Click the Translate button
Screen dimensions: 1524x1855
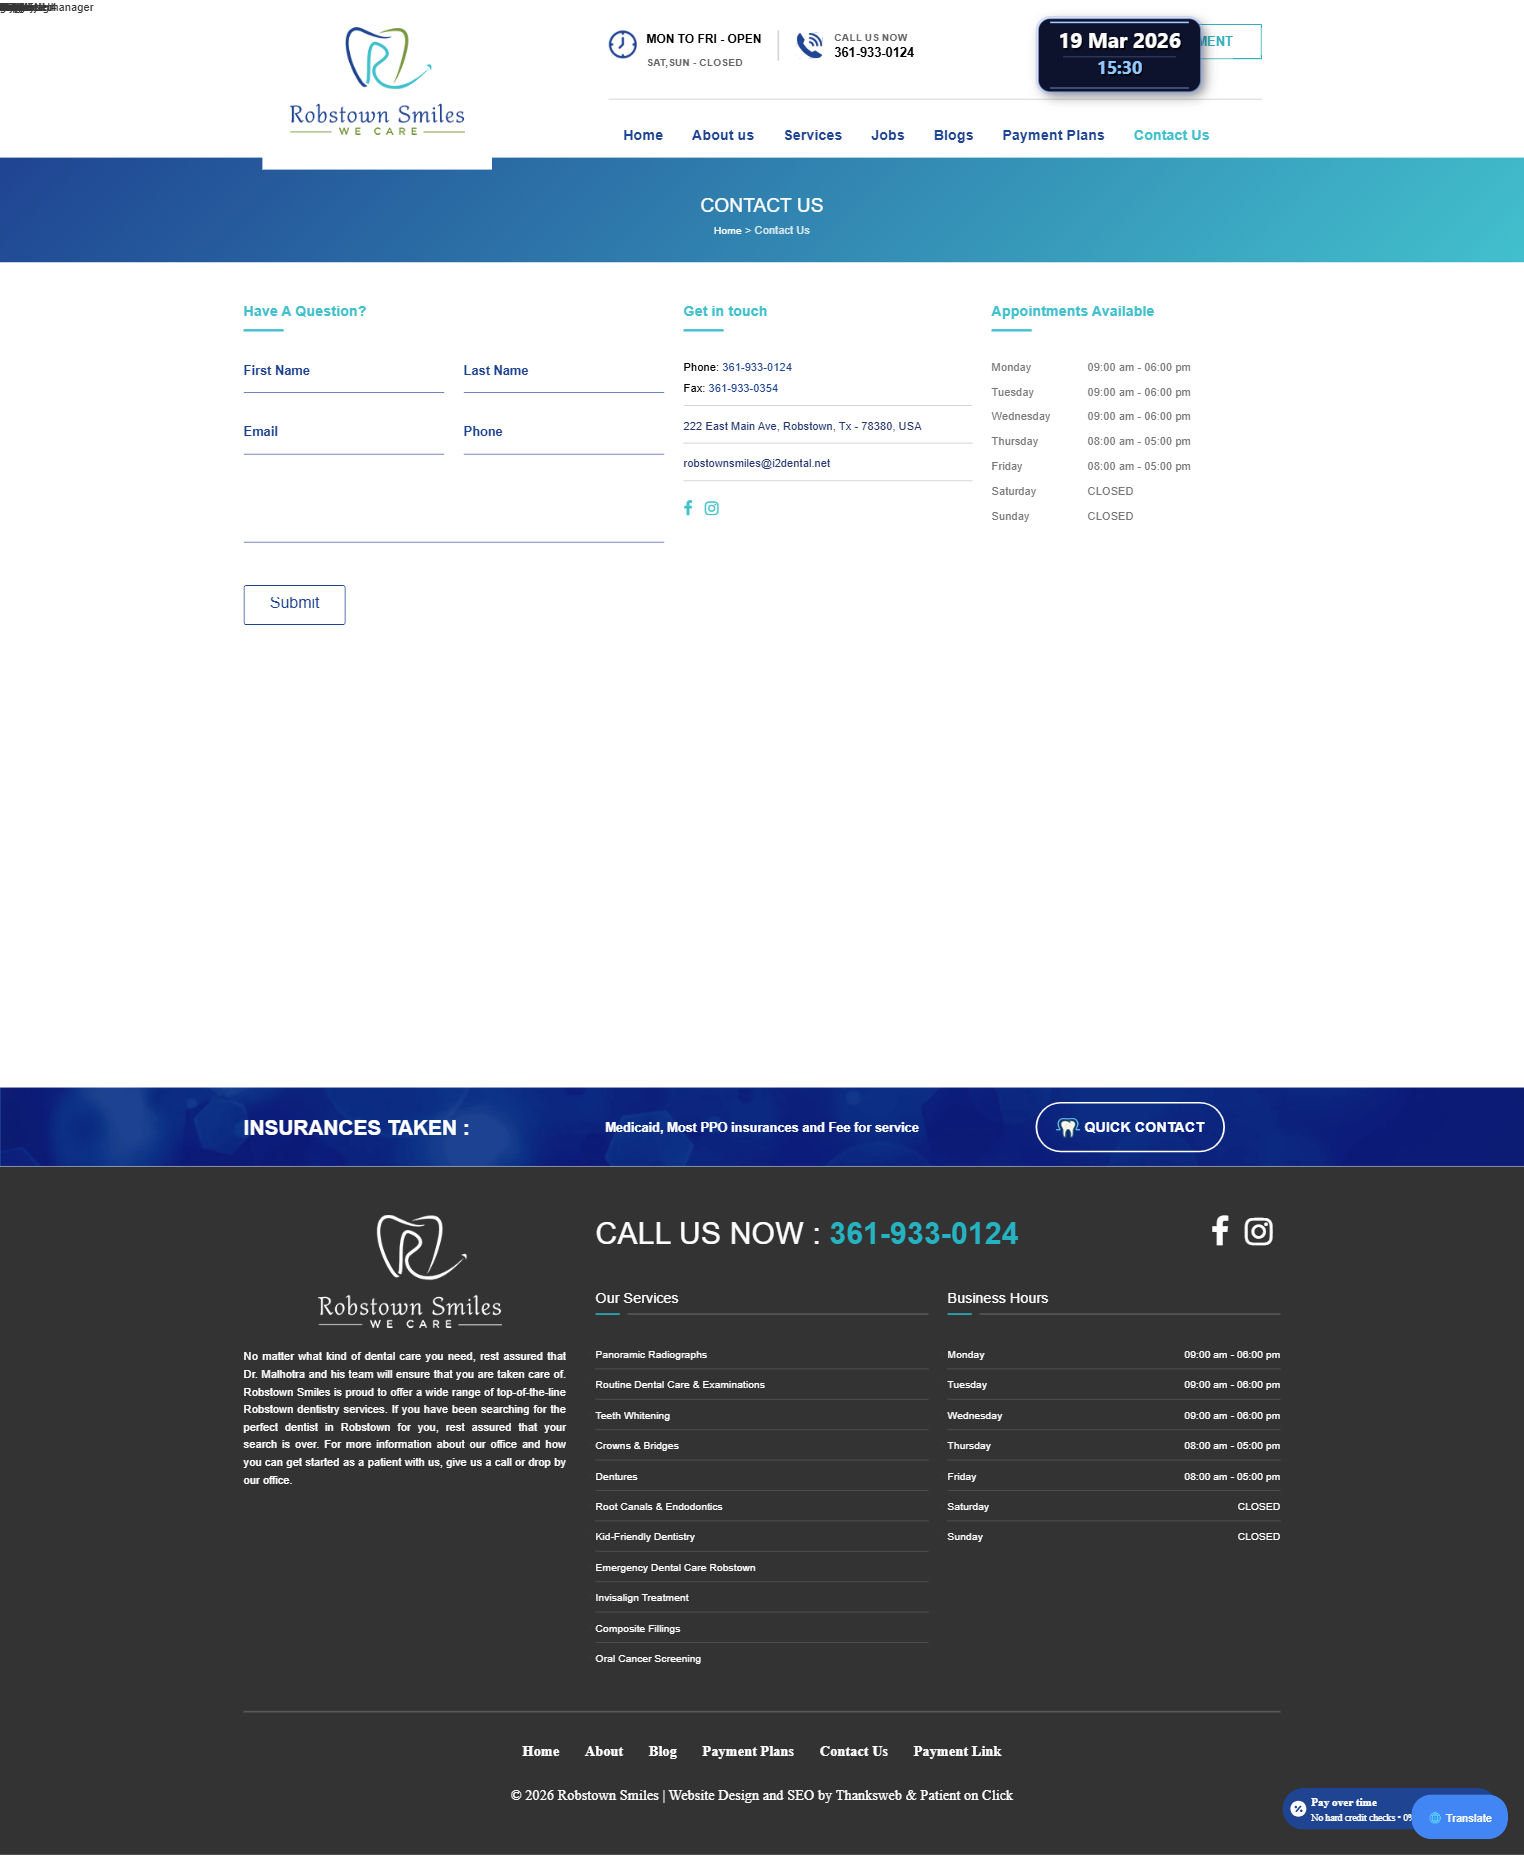[x=1460, y=1818]
